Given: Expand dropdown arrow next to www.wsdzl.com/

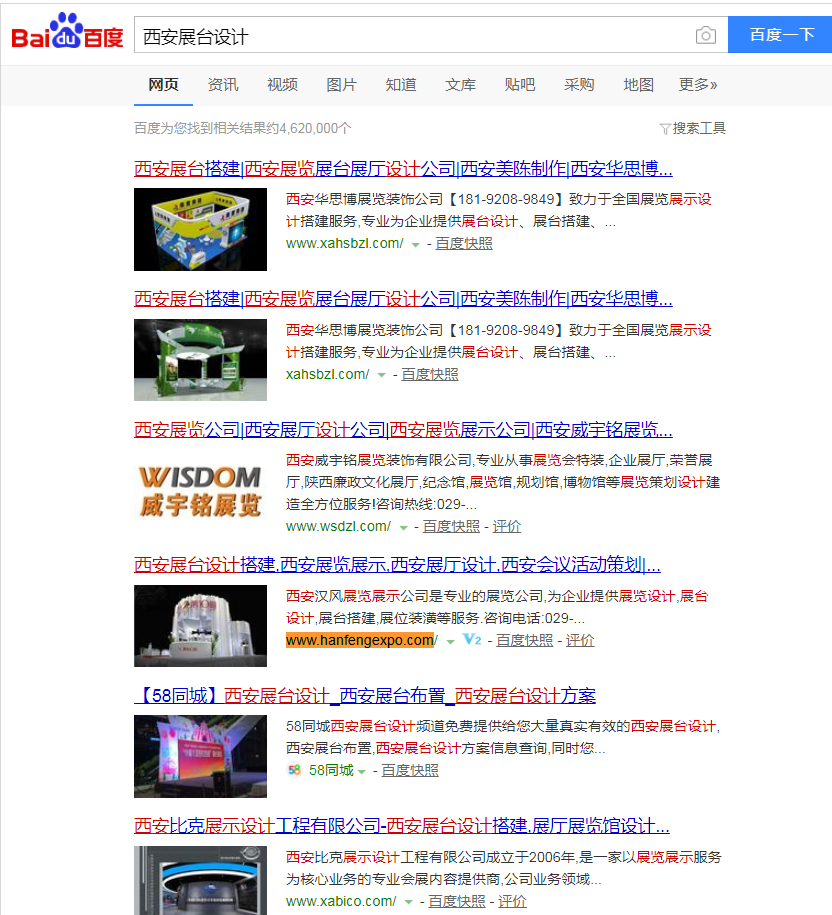Looking at the screenshot, I should pos(403,528).
